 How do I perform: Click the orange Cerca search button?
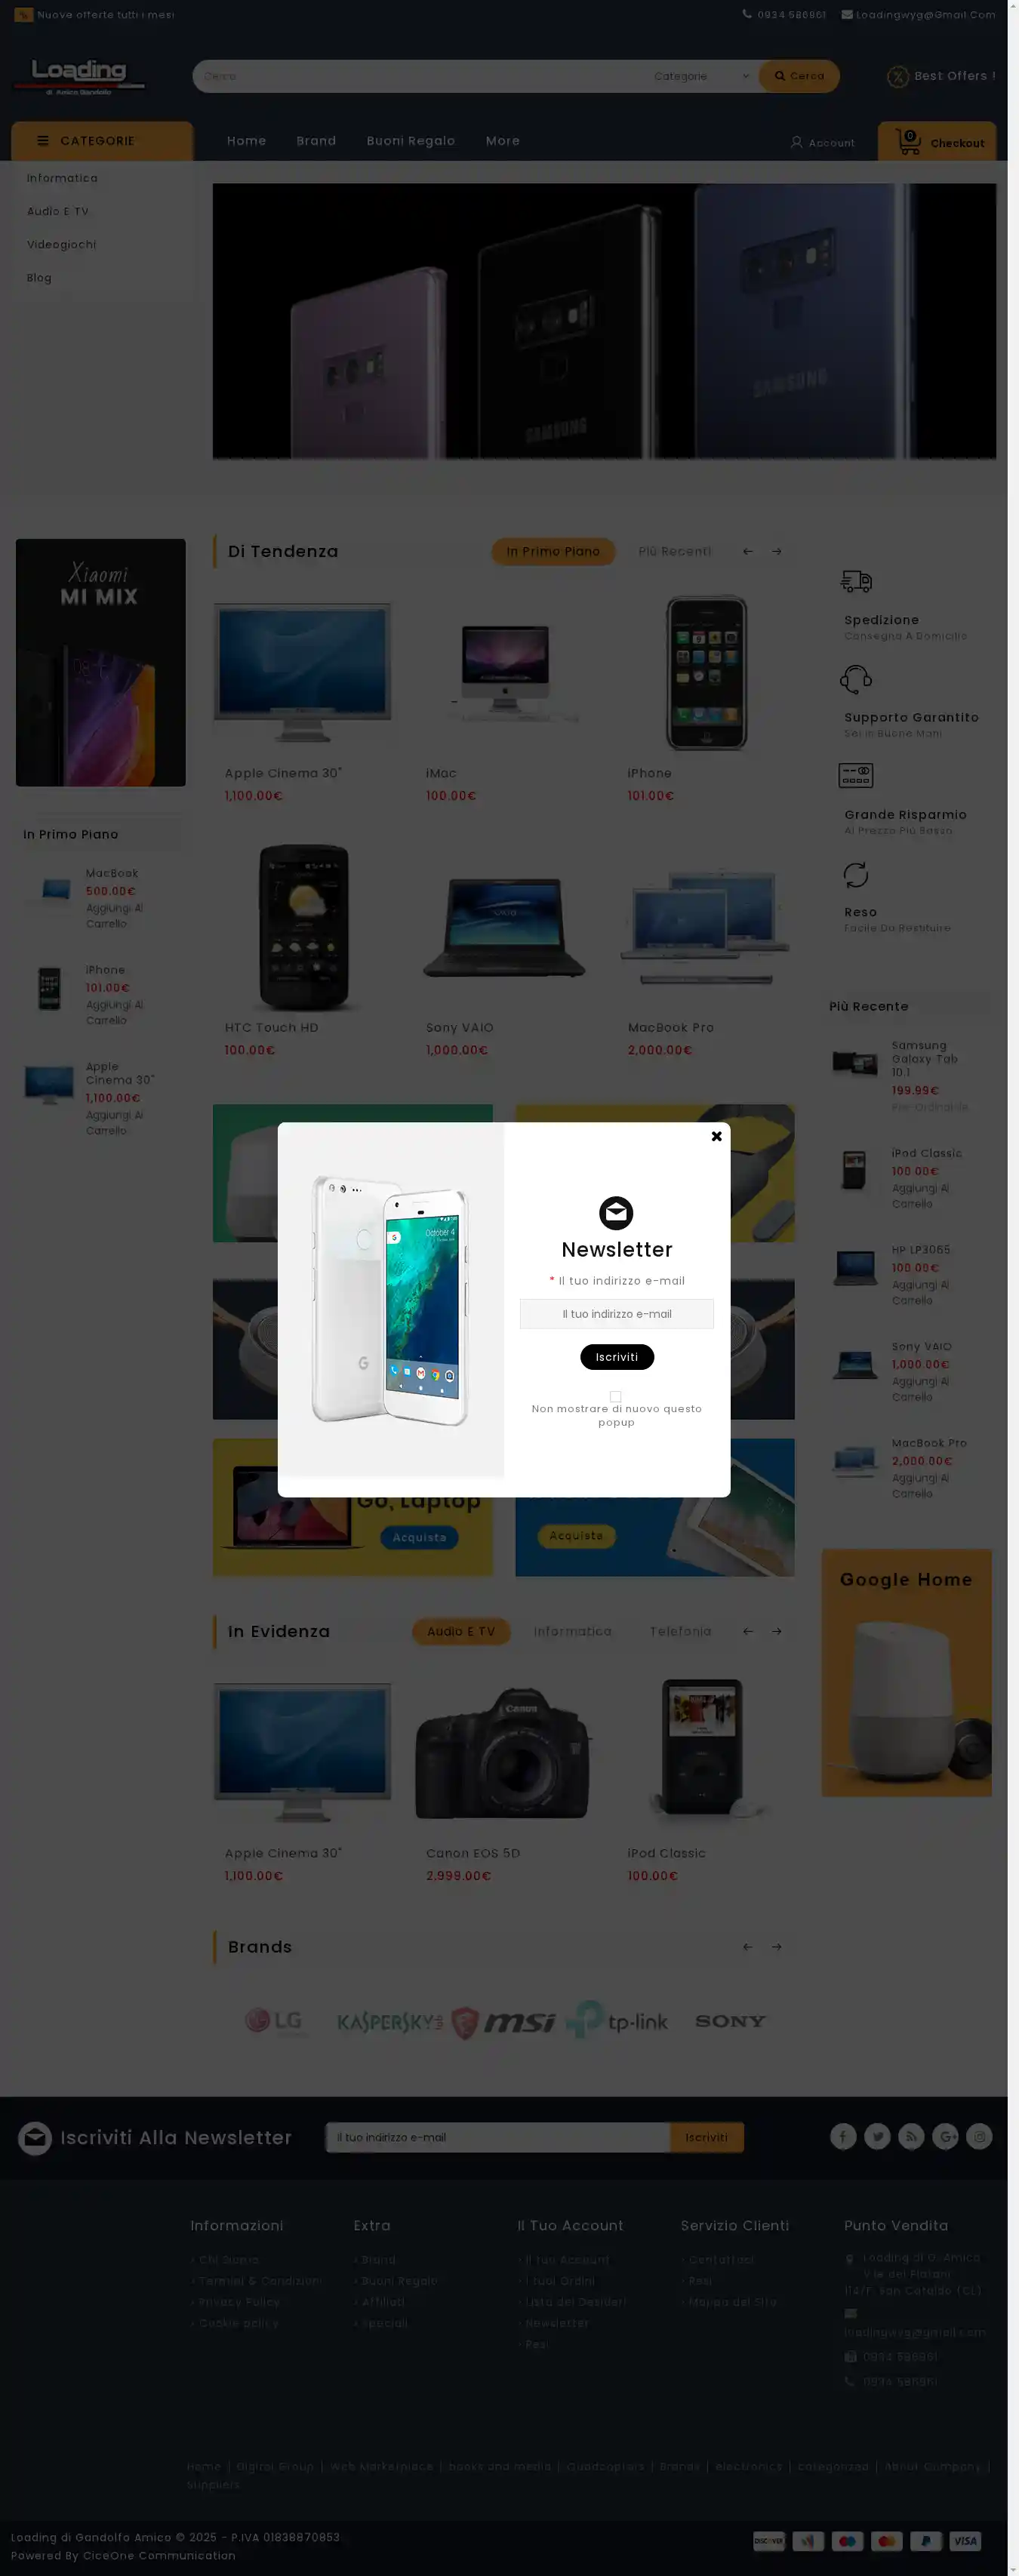[x=799, y=76]
